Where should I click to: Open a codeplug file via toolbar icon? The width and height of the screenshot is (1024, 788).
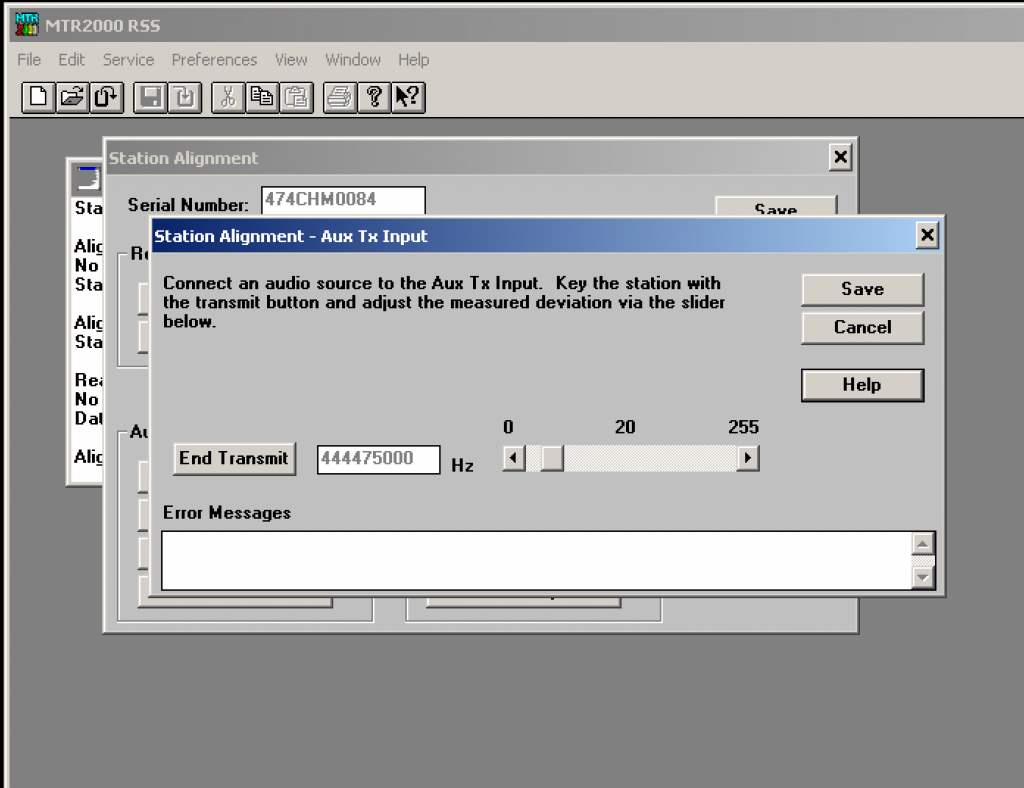coord(72,98)
